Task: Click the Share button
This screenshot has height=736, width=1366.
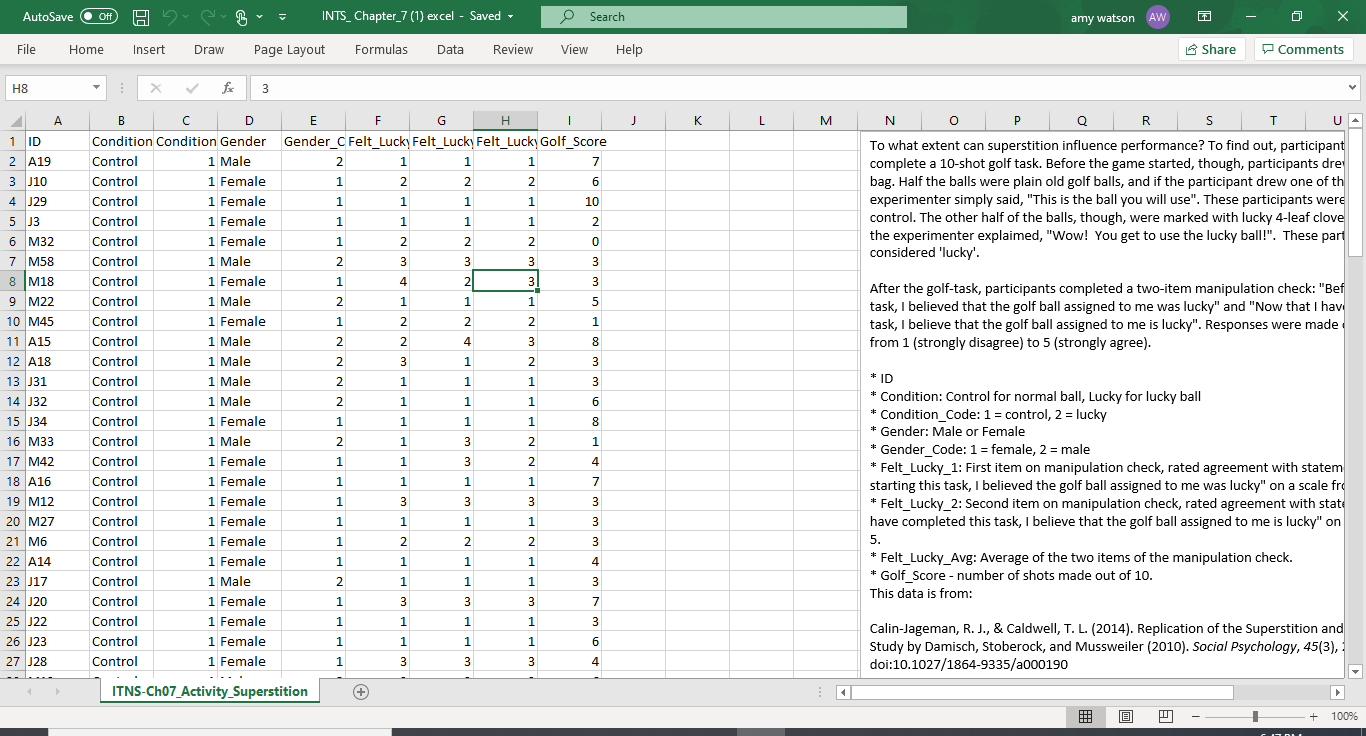Action: point(1210,49)
